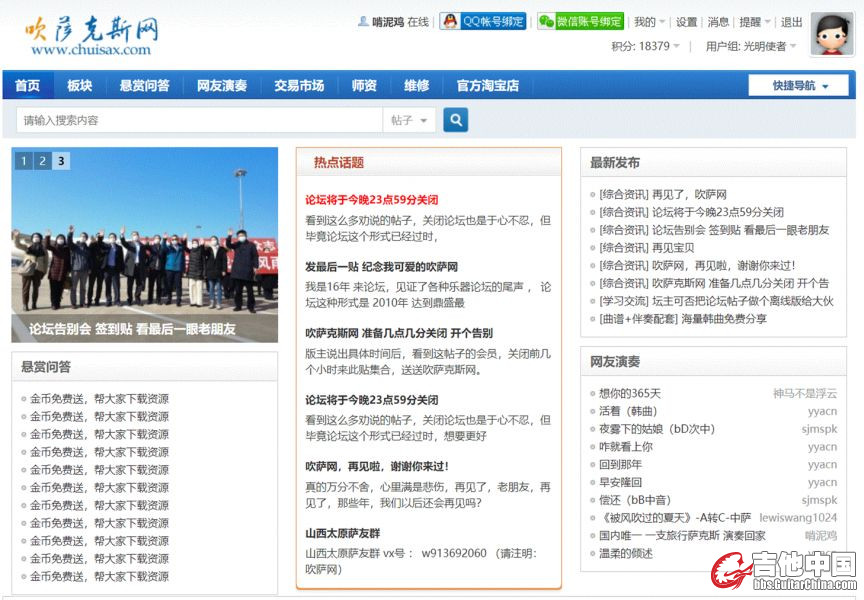This screenshot has width=864, height=600.
Task: Open performance 偿还（bB中音）
Action: [x=635, y=500]
